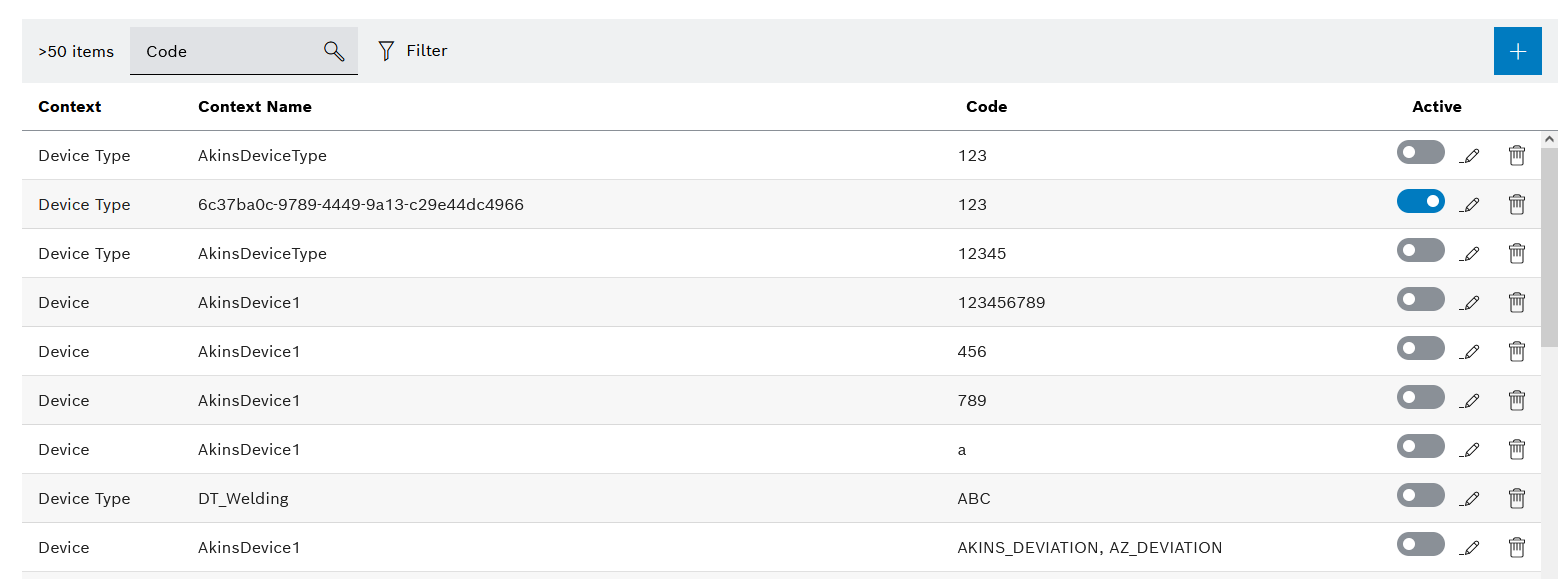Edit the 6c37ba0c-9789 device type row
The image size is (1566, 579).
tap(1469, 205)
